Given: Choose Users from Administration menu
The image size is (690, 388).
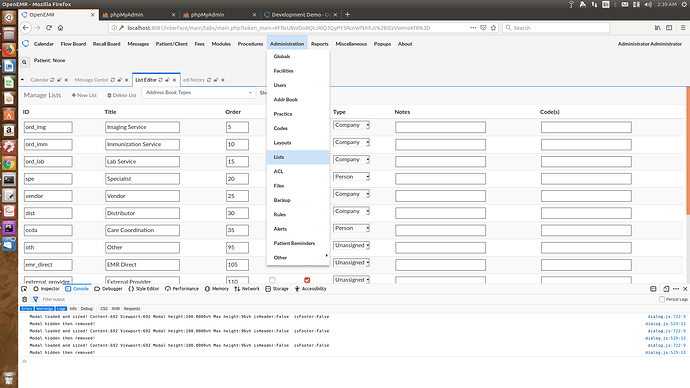Looking at the screenshot, I should [x=298, y=85].
